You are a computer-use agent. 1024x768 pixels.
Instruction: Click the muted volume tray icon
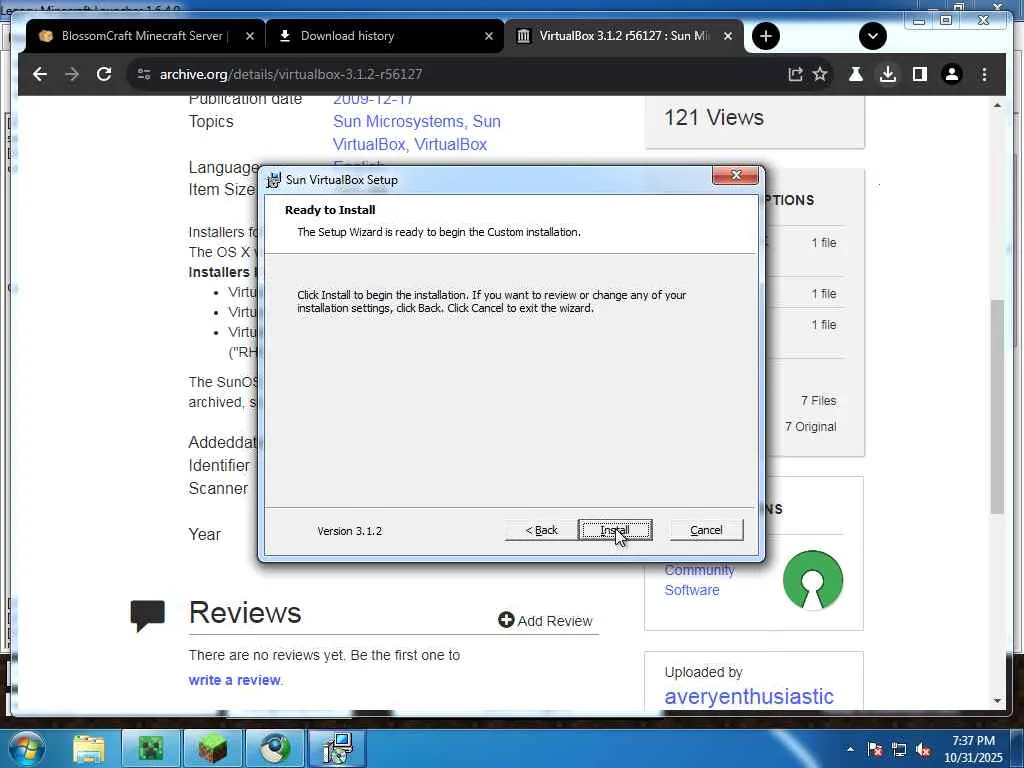pos(923,749)
